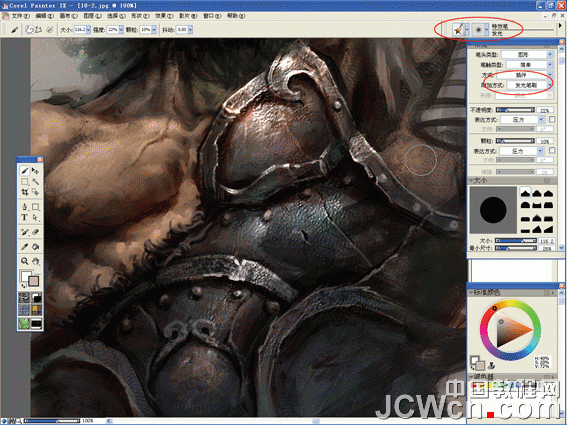Open the Look selector in toolbox
This screenshot has width=567, height=425.
[24, 323]
